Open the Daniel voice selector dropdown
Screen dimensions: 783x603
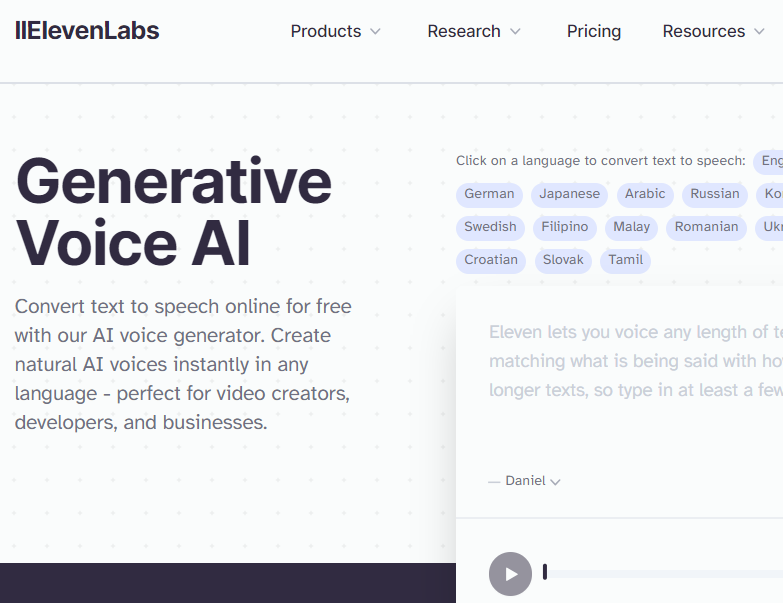click(x=531, y=481)
